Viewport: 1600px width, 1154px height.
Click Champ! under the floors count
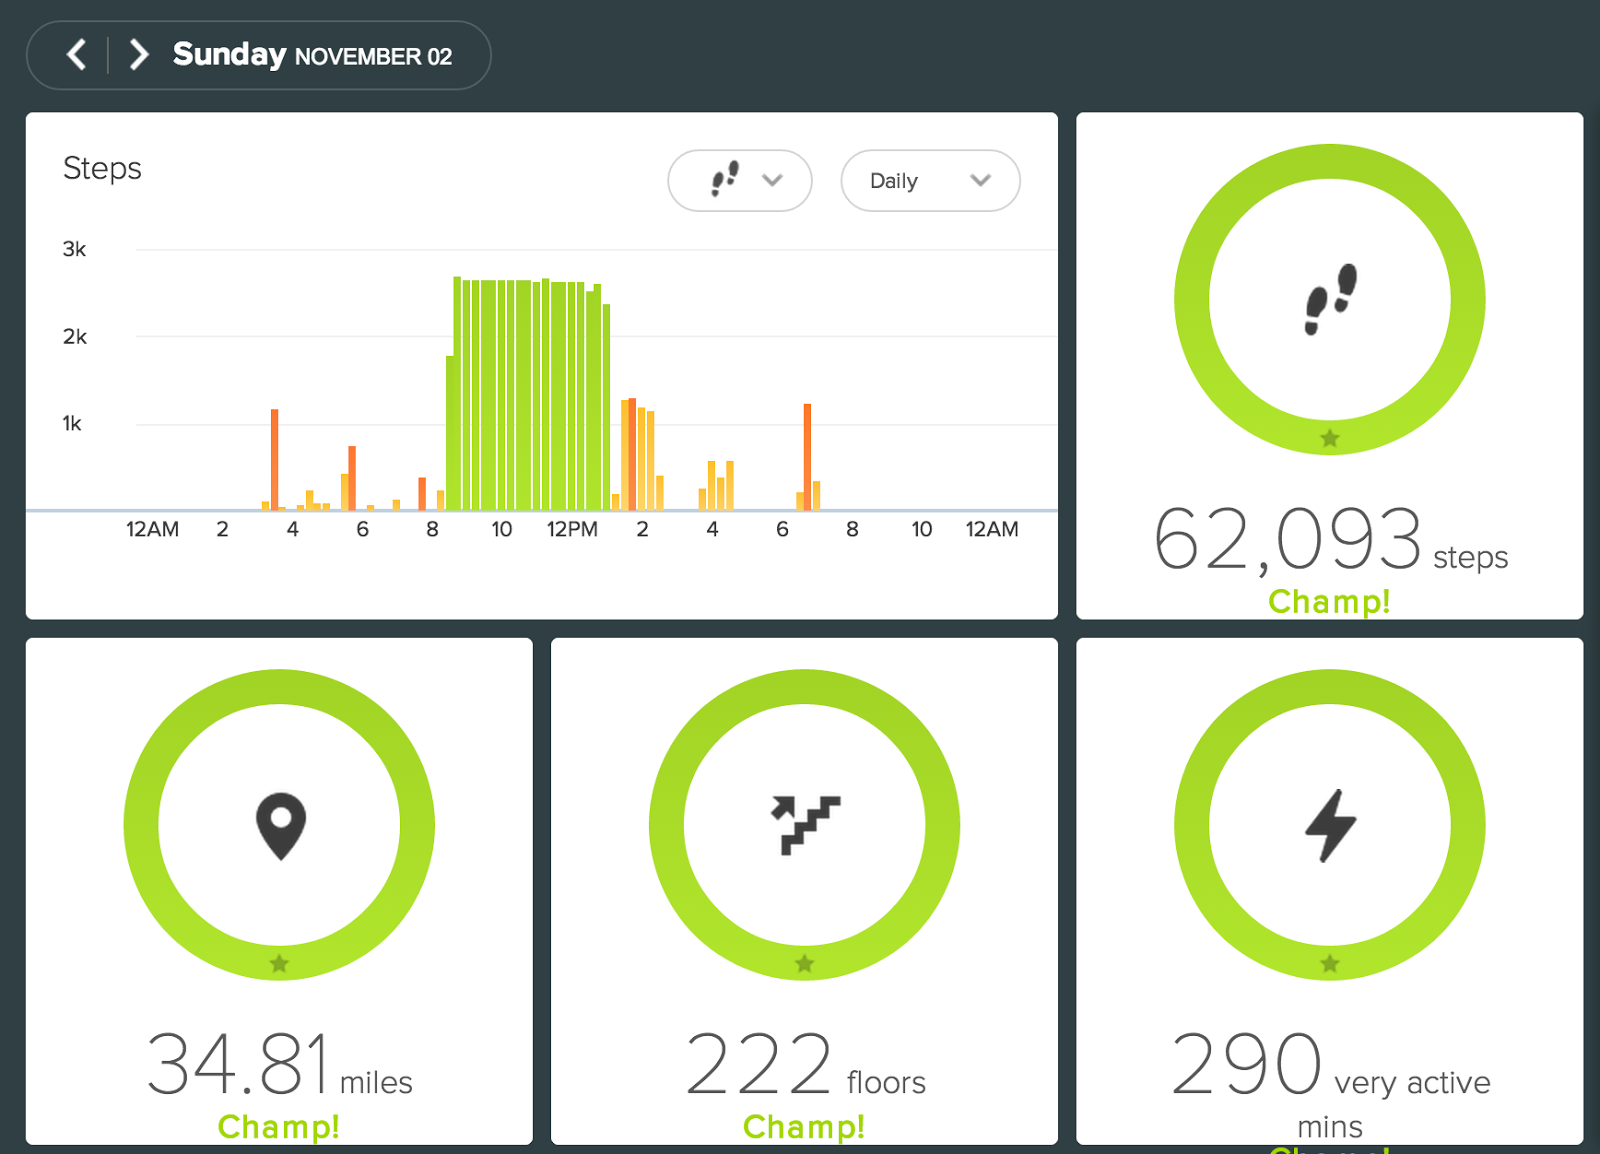pos(804,1127)
